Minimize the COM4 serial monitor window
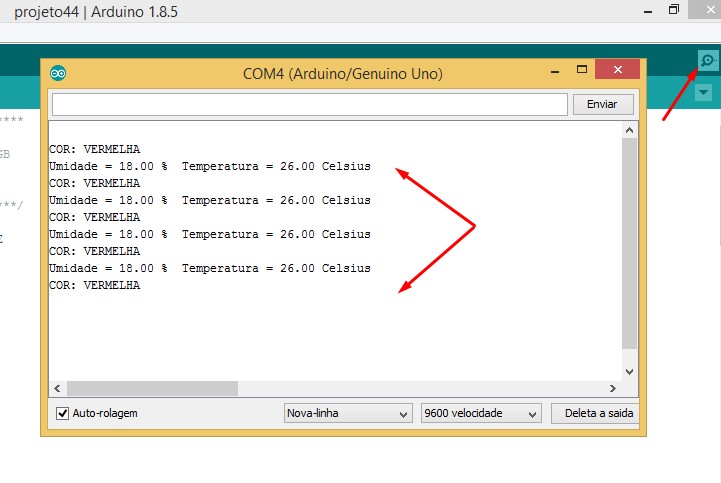The width and height of the screenshot is (721, 483). (x=555, y=71)
